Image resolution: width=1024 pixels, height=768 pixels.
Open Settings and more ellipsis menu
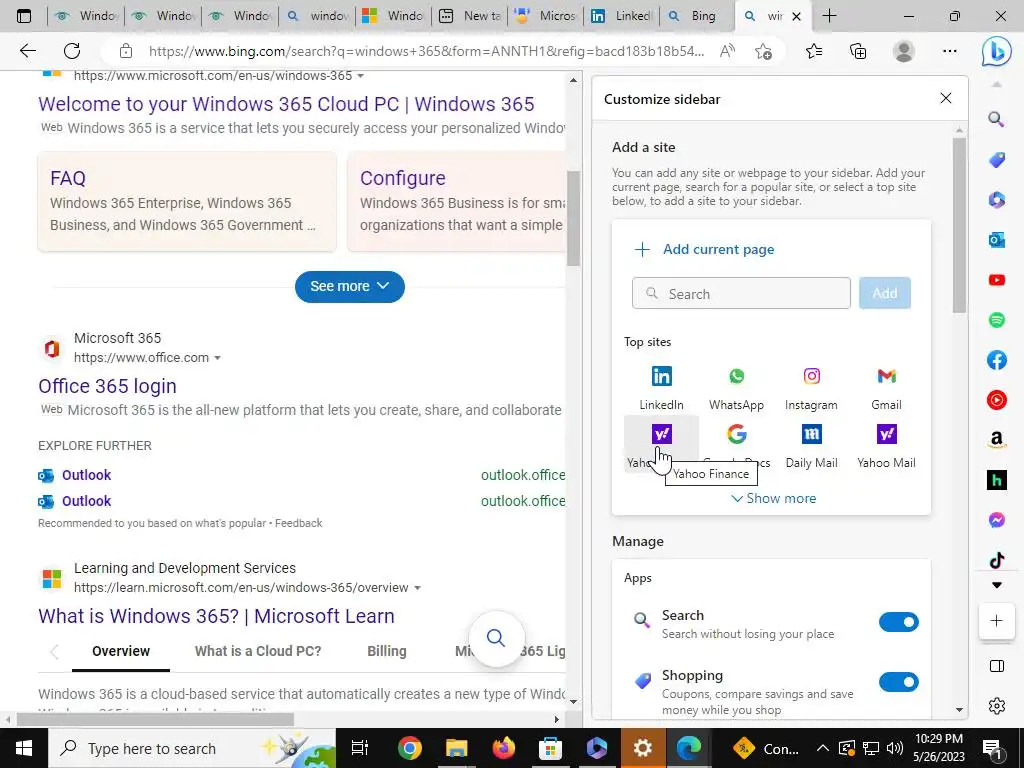(950, 51)
